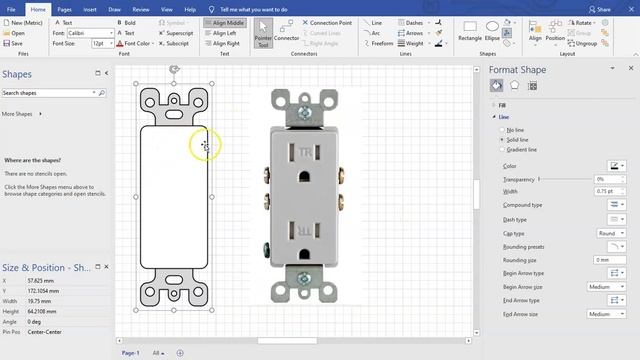Pick the Freeform drawing tool
The width and height of the screenshot is (640, 360).
coord(378,43)
